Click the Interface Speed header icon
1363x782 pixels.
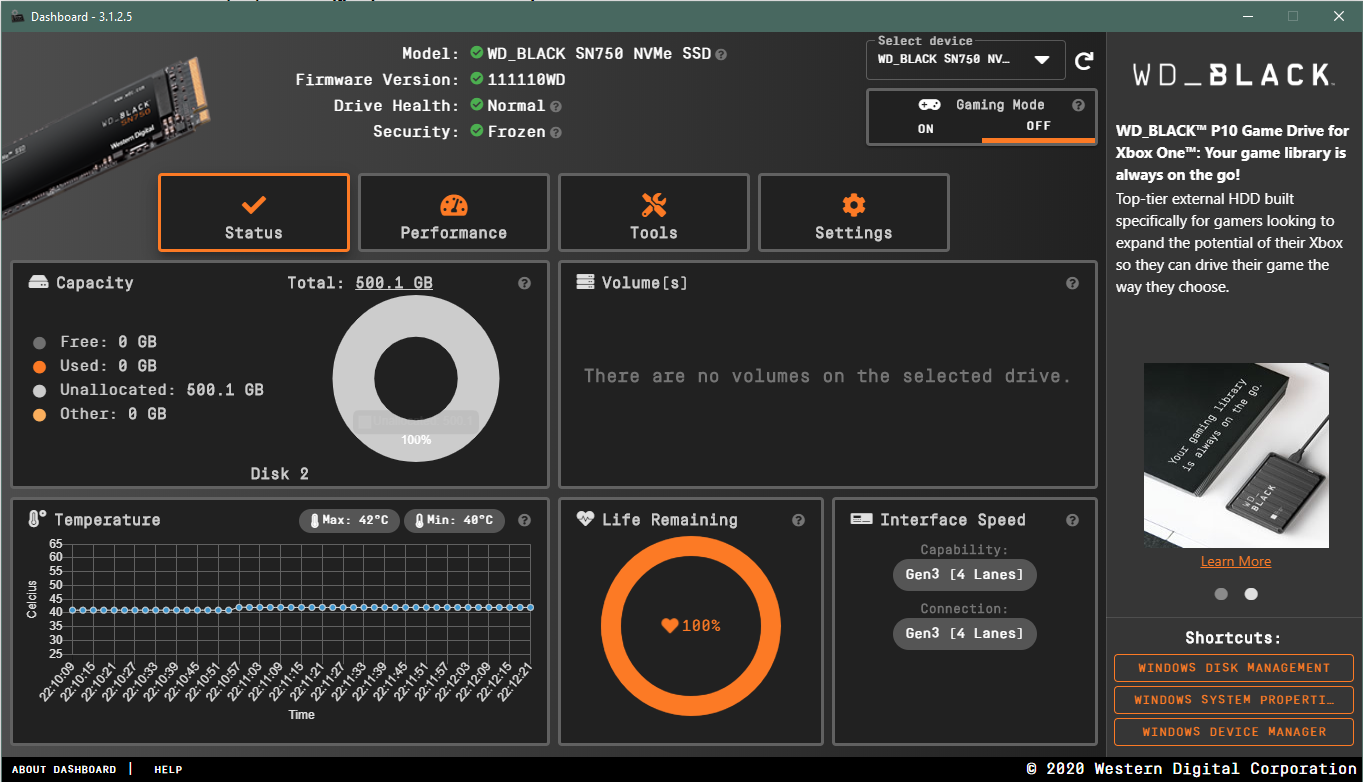pos(860,520)
